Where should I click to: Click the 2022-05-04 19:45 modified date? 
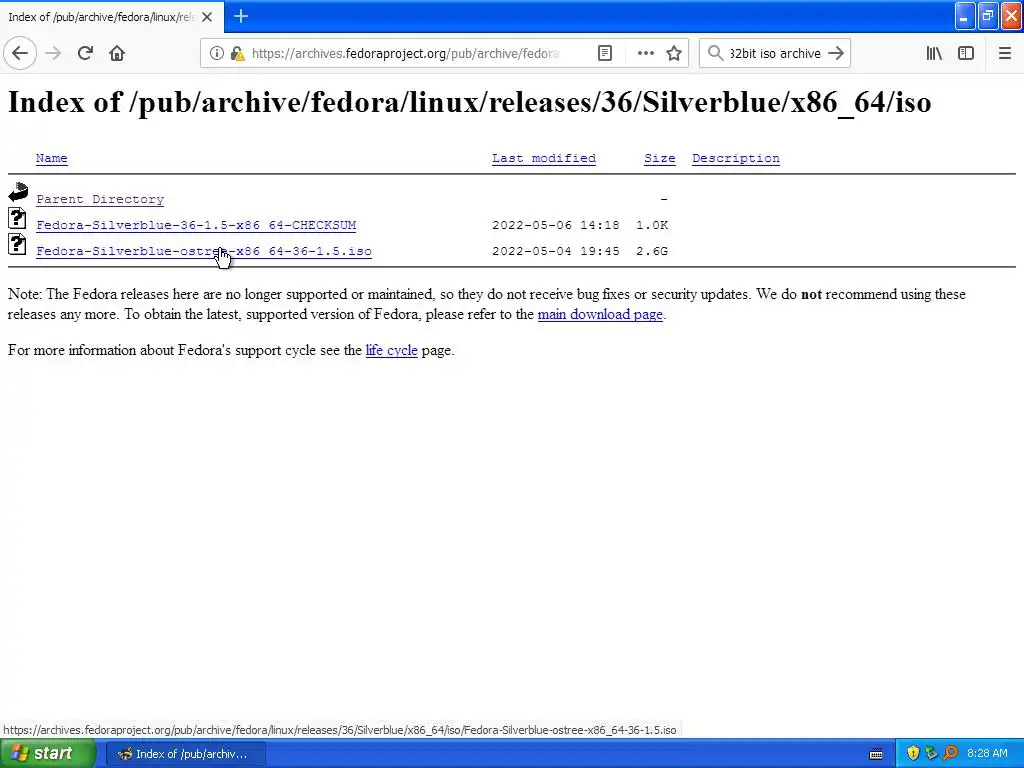click(x=556, y=251)
